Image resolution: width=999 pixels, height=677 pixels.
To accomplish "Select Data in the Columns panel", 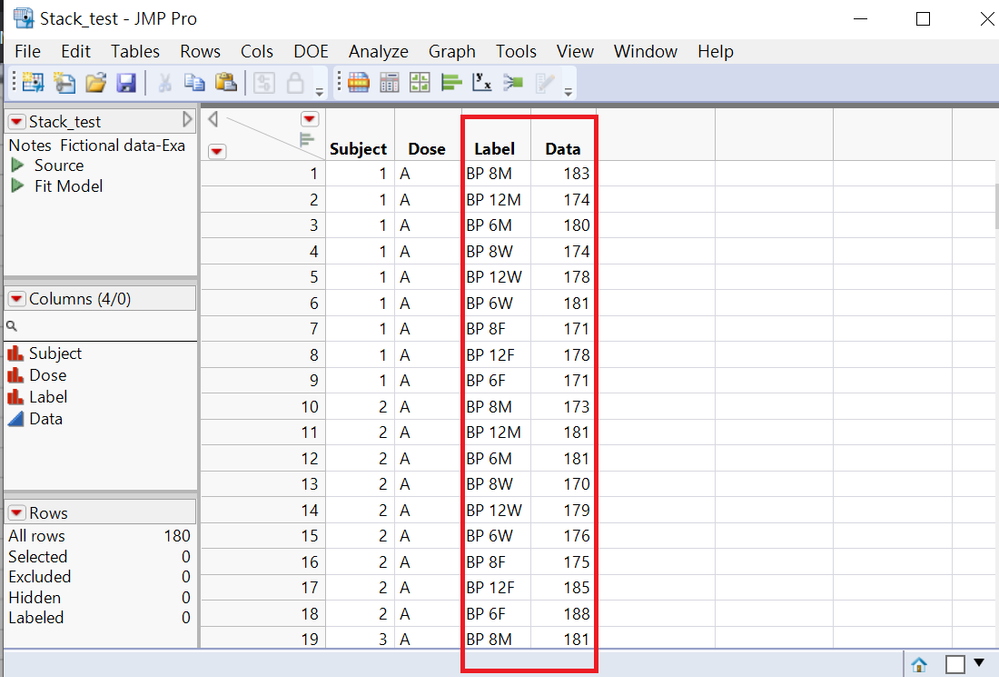I will [x=46, y=418].
